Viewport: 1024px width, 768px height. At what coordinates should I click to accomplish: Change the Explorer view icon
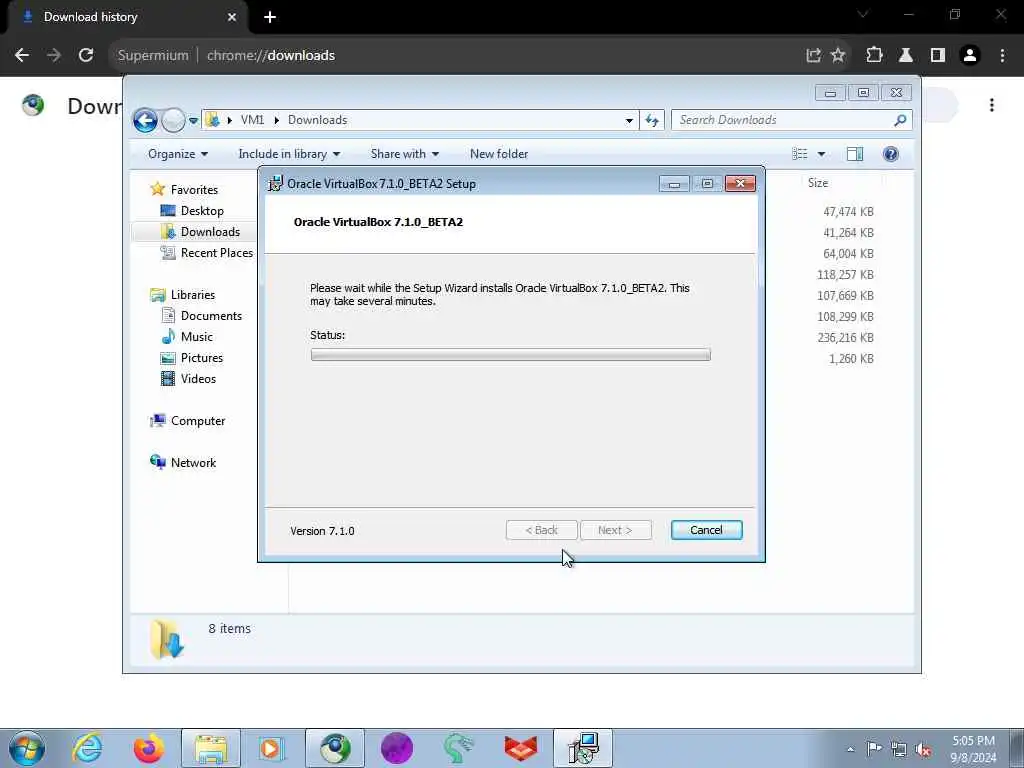click(799, 154)
